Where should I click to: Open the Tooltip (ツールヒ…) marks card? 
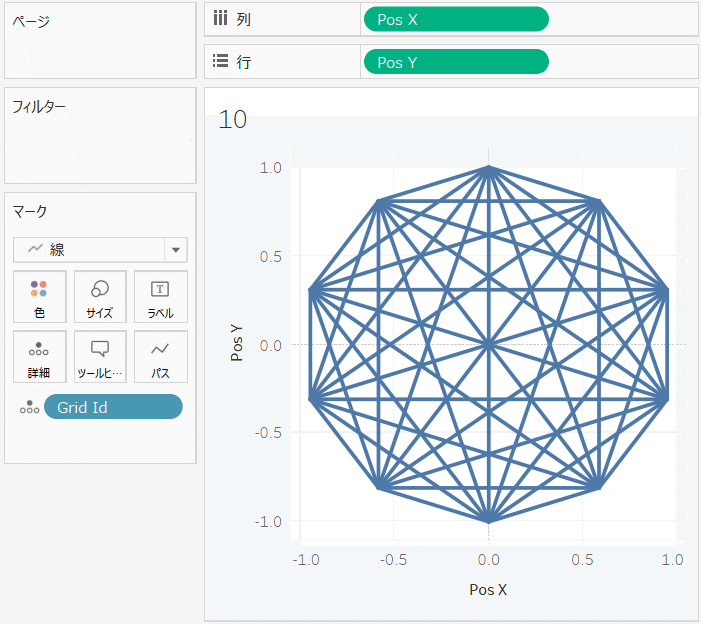point(100,357)
